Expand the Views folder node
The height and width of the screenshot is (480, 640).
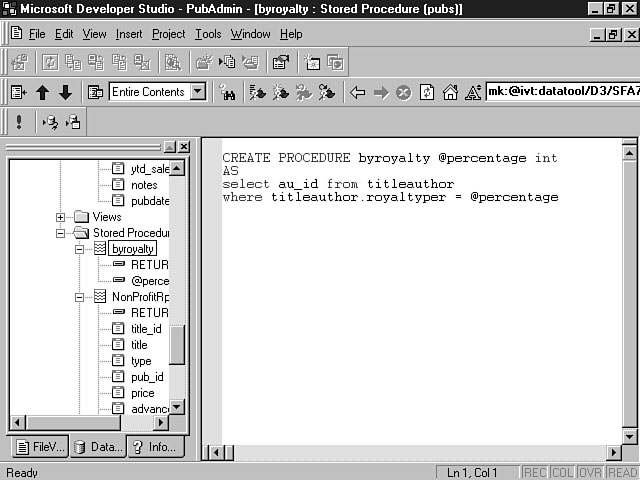tap(61, 217)
